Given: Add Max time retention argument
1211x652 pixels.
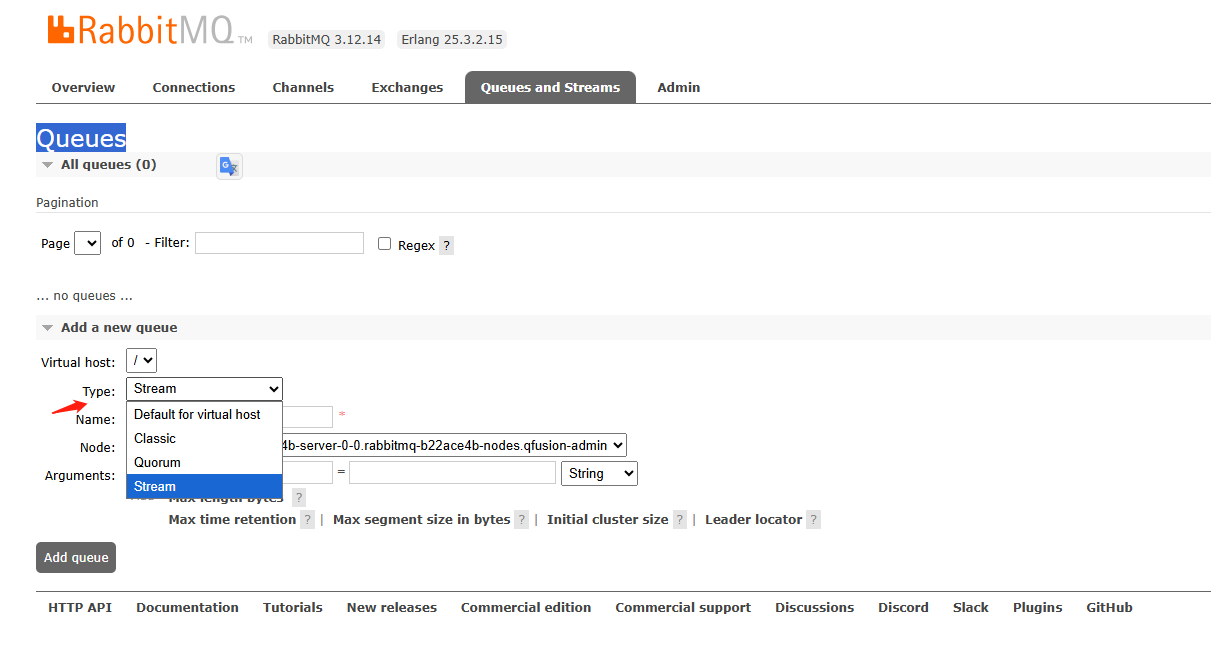Looking at the screenshot, I should tap(232, 519).
